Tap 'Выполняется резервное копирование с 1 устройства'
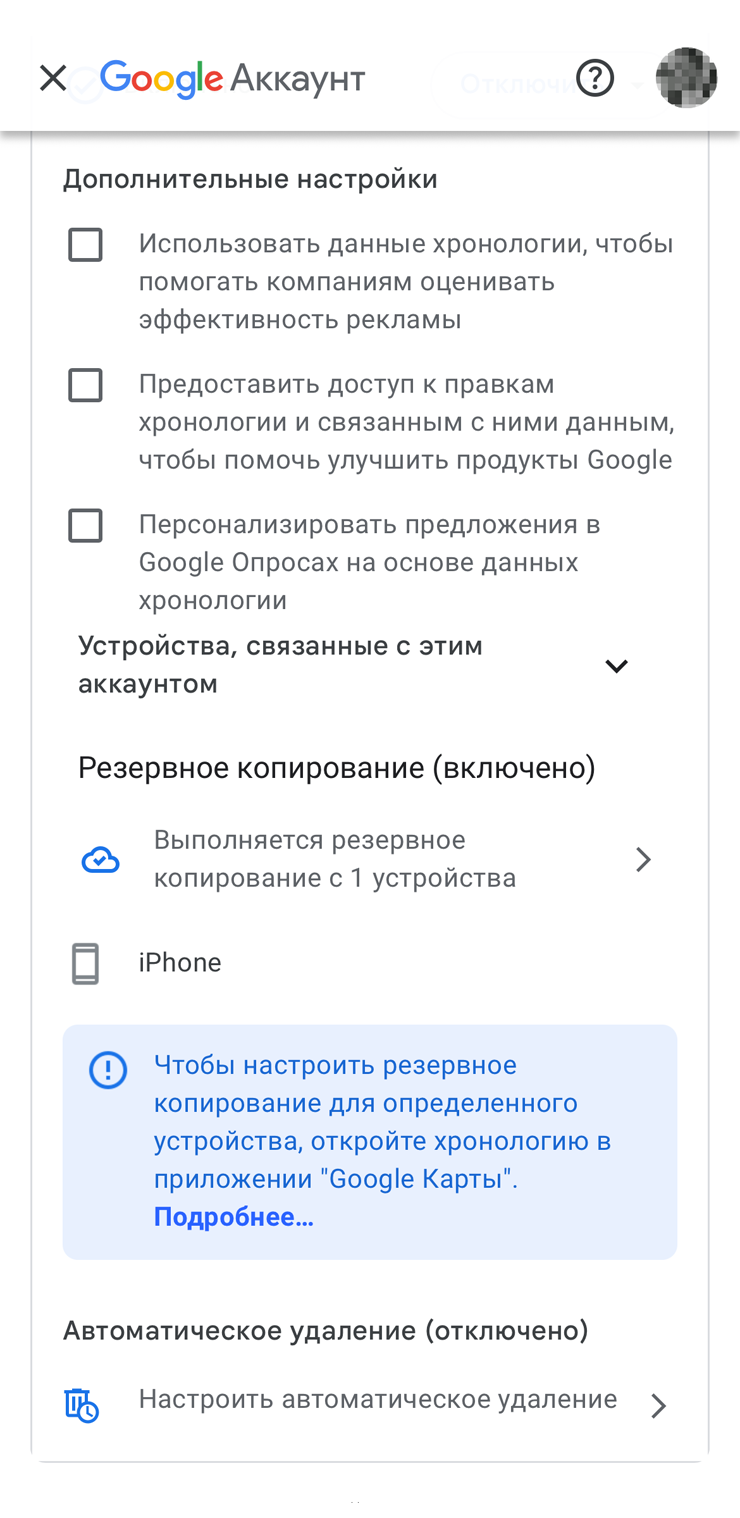 [334, 859]
